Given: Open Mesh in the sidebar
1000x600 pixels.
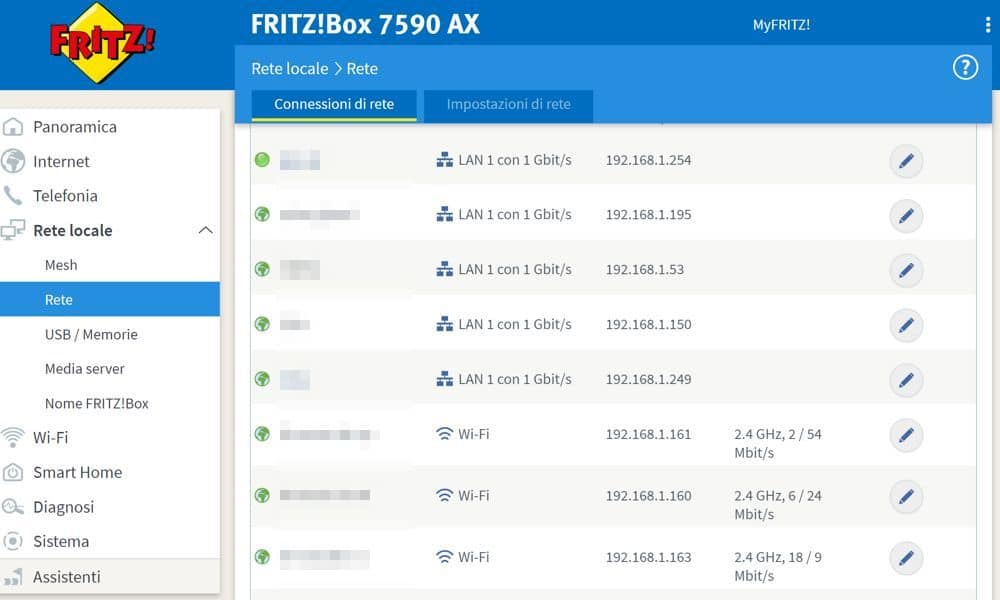Looking at the screenshot, I should (61, 265).
